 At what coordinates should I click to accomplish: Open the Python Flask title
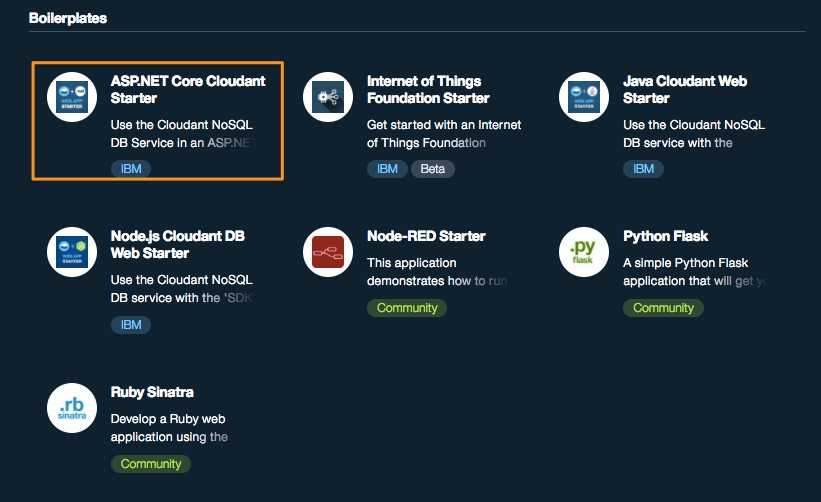tap(665, 236)
